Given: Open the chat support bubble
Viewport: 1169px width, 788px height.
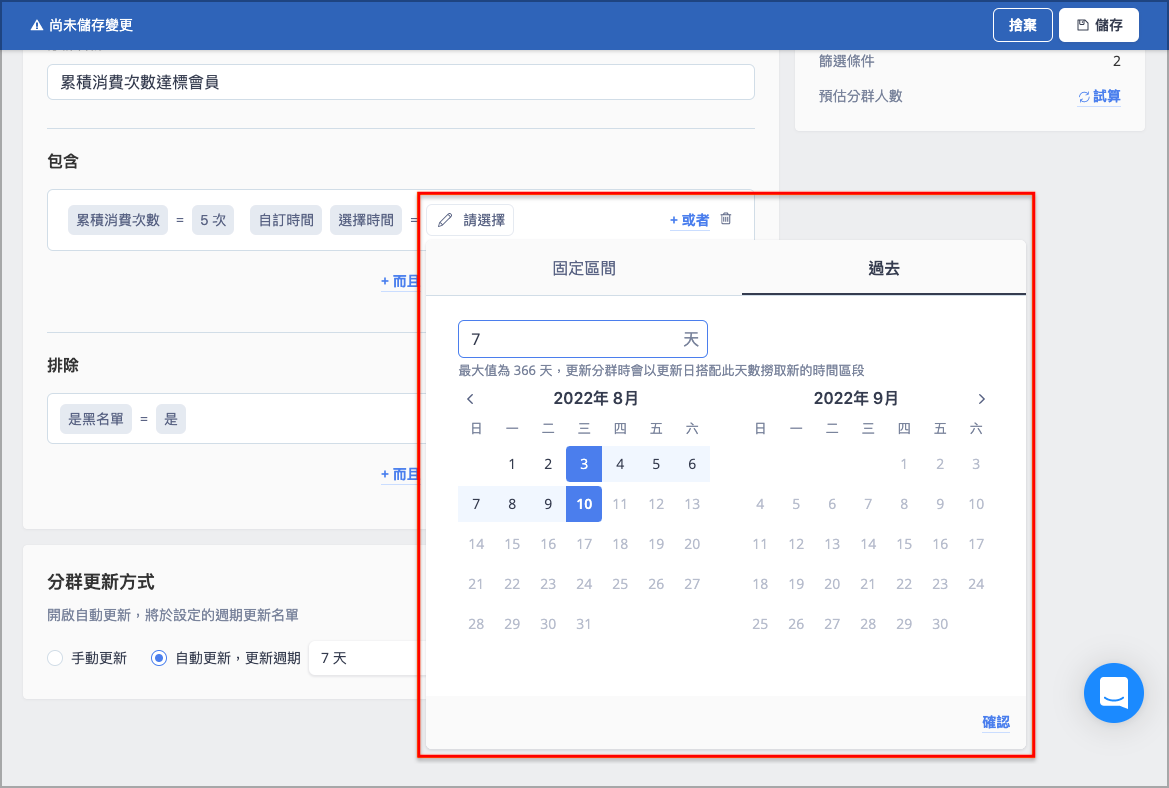Looking at the screenshot, I should point(1113,693).
